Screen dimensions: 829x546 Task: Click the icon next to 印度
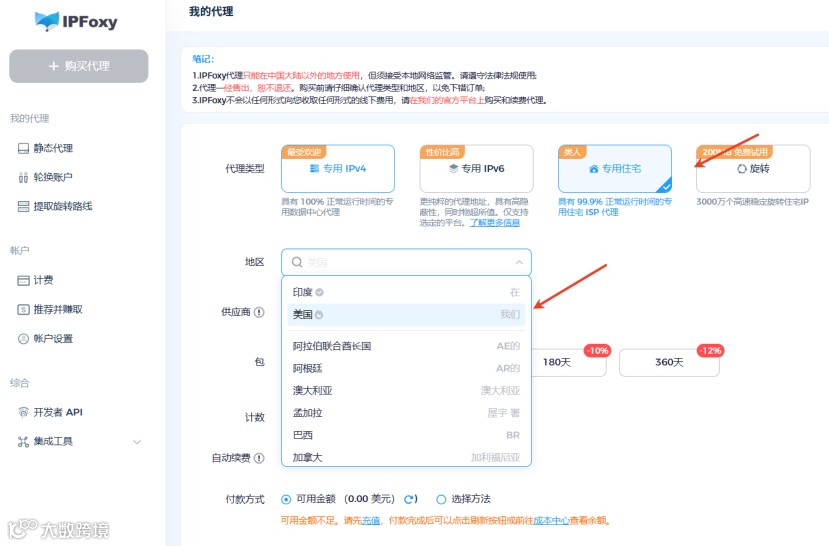(x=319, y=292)
